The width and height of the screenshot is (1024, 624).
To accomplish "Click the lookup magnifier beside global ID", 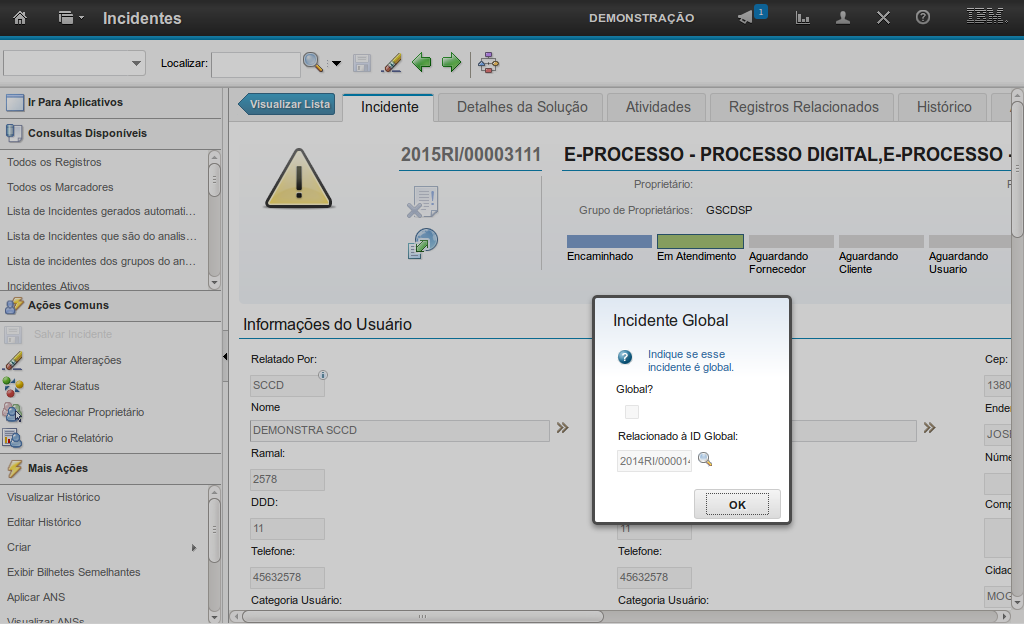I will pyautogui.click(x=705, y=460).
